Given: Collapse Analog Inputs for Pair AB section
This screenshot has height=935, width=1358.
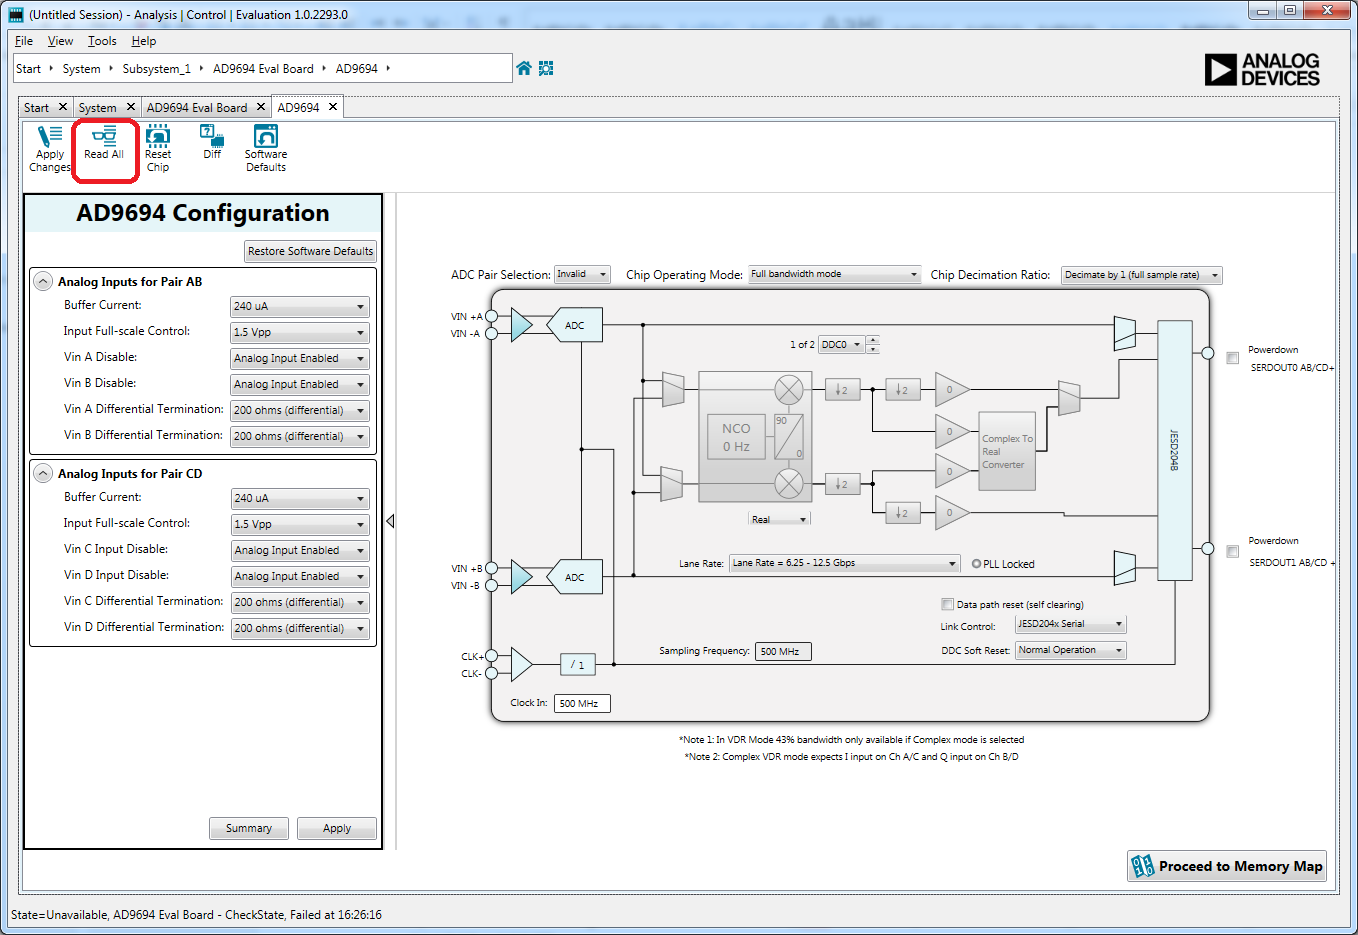Looking at the screenshot, I should pyautogui.click(x=43, y=282).
